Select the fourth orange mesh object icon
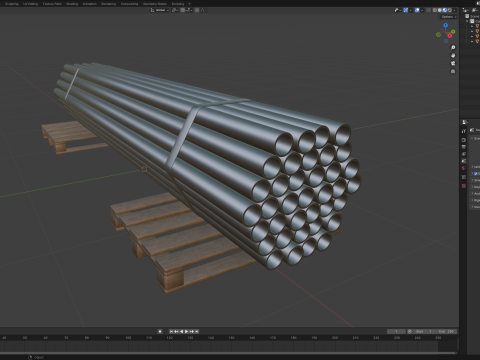The width and height of the screenshot is (480, 360). 477,41
